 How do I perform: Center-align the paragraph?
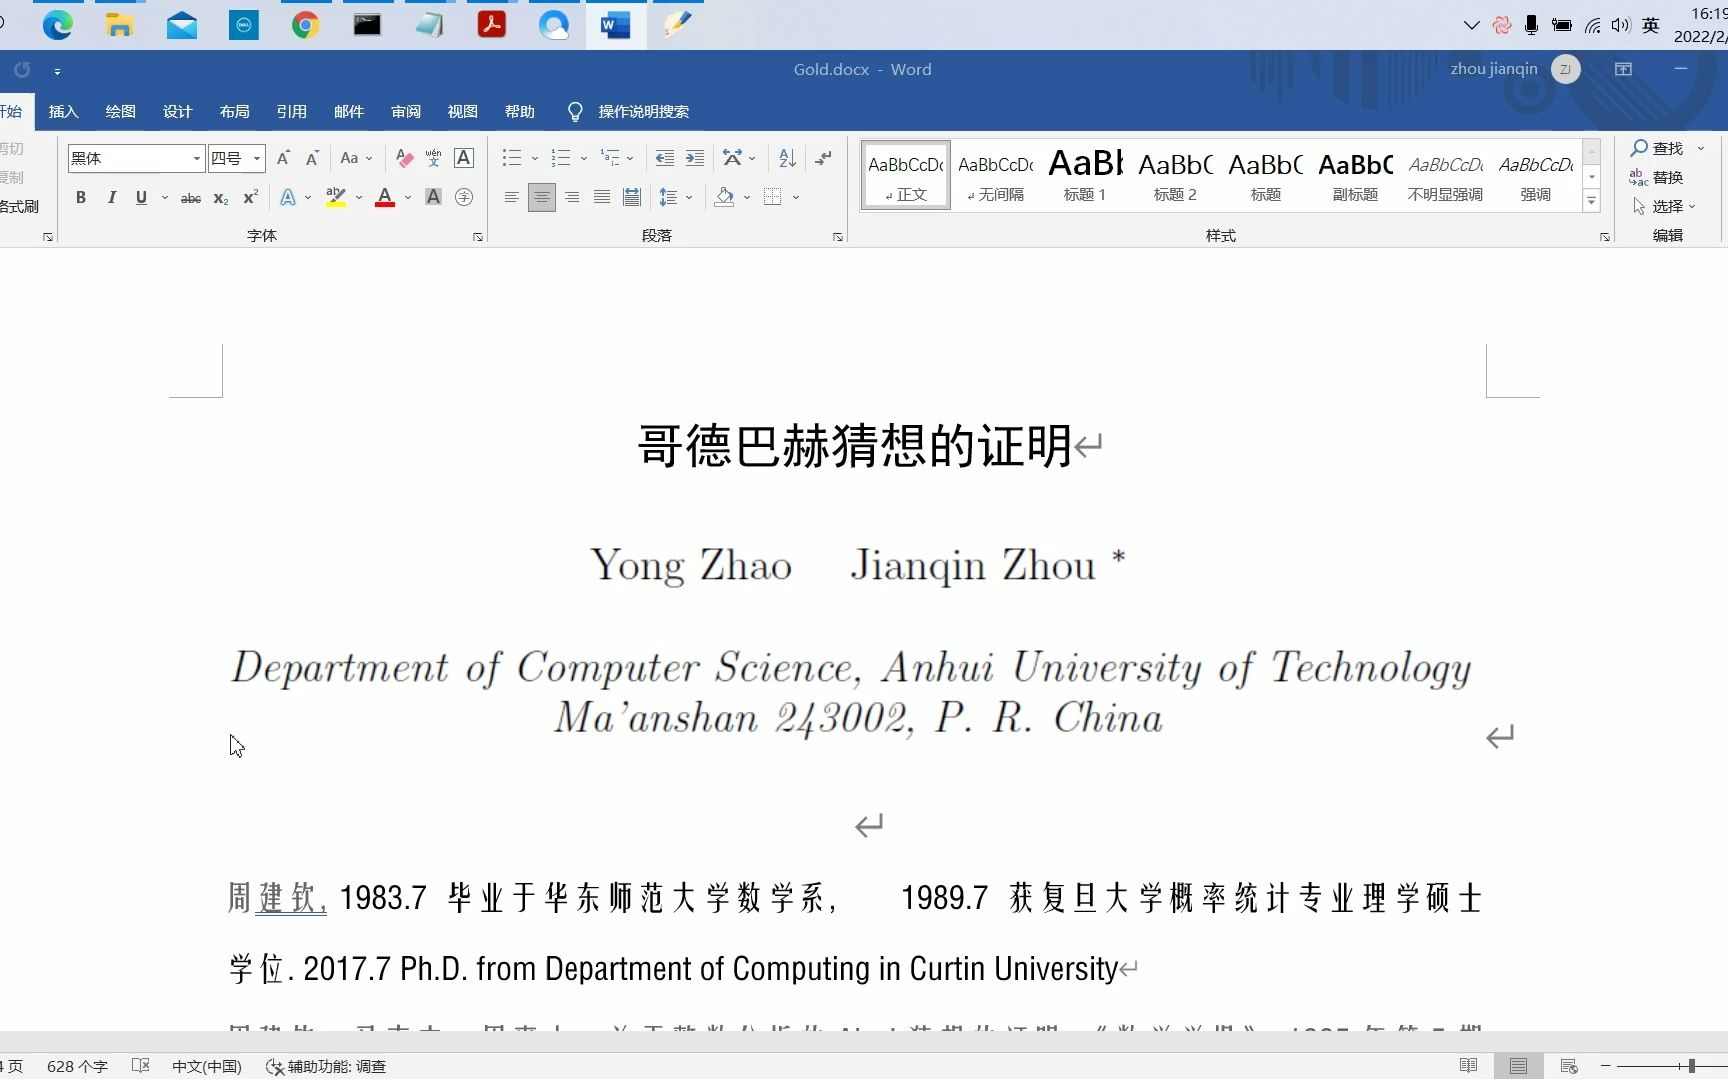click(541, 198)
